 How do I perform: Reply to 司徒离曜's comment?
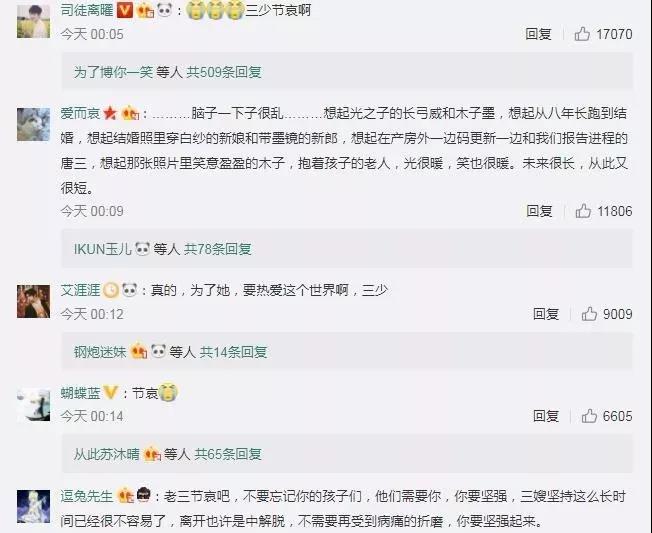click(x=538, y=34)
